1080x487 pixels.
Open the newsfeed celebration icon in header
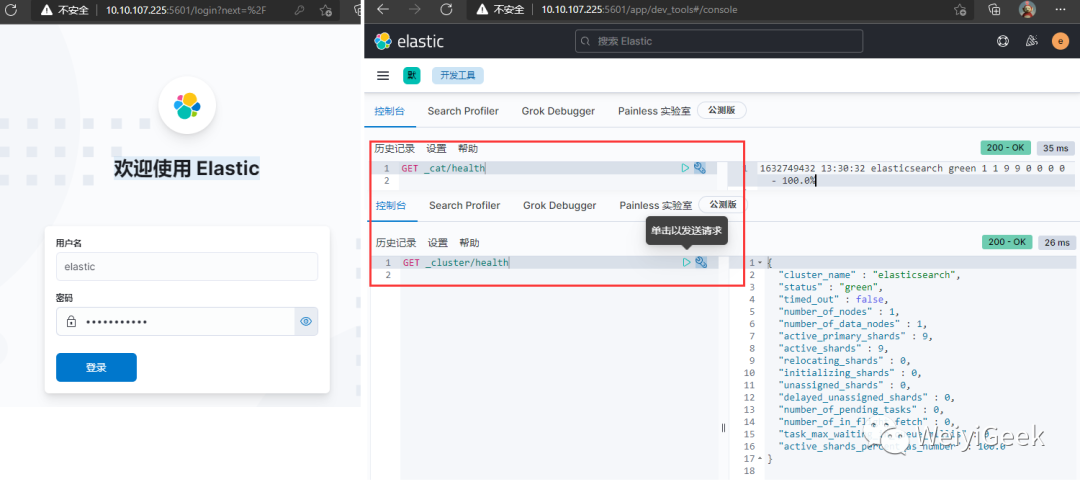click(x=1032, y=41)
